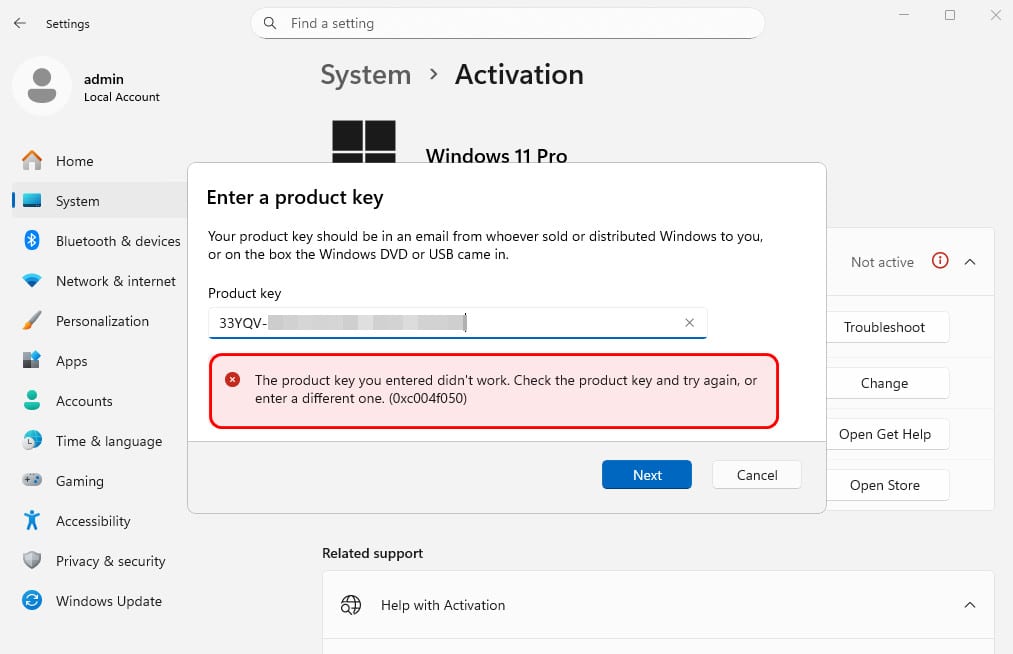Collapse the activation state section chevron
This screenshot has width=1013, height=654.
click(x=970, y=262)
